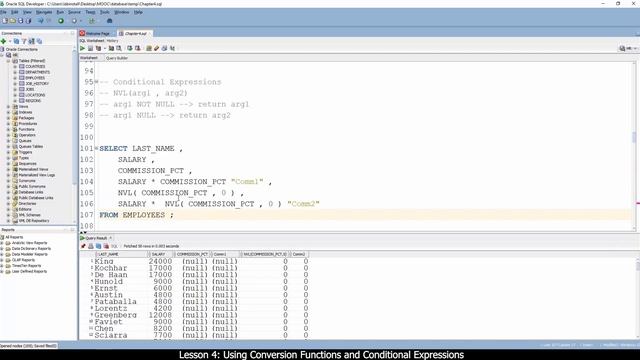This screenshot has height=360, width=640.
Task: Select Materialized Views node
Action: (x=33, y=169)
